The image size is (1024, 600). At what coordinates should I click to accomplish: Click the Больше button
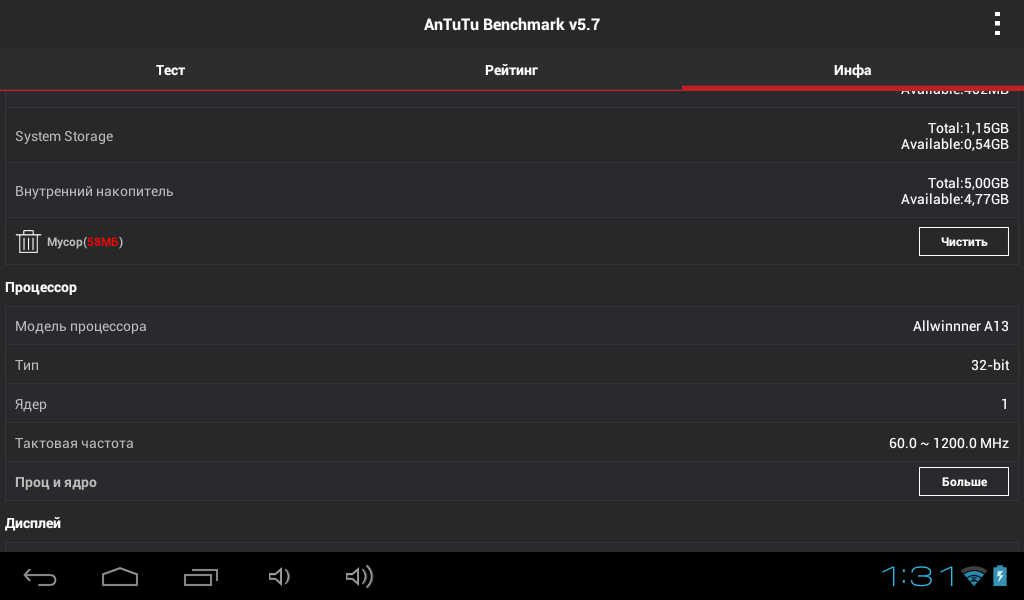point(963,482)
